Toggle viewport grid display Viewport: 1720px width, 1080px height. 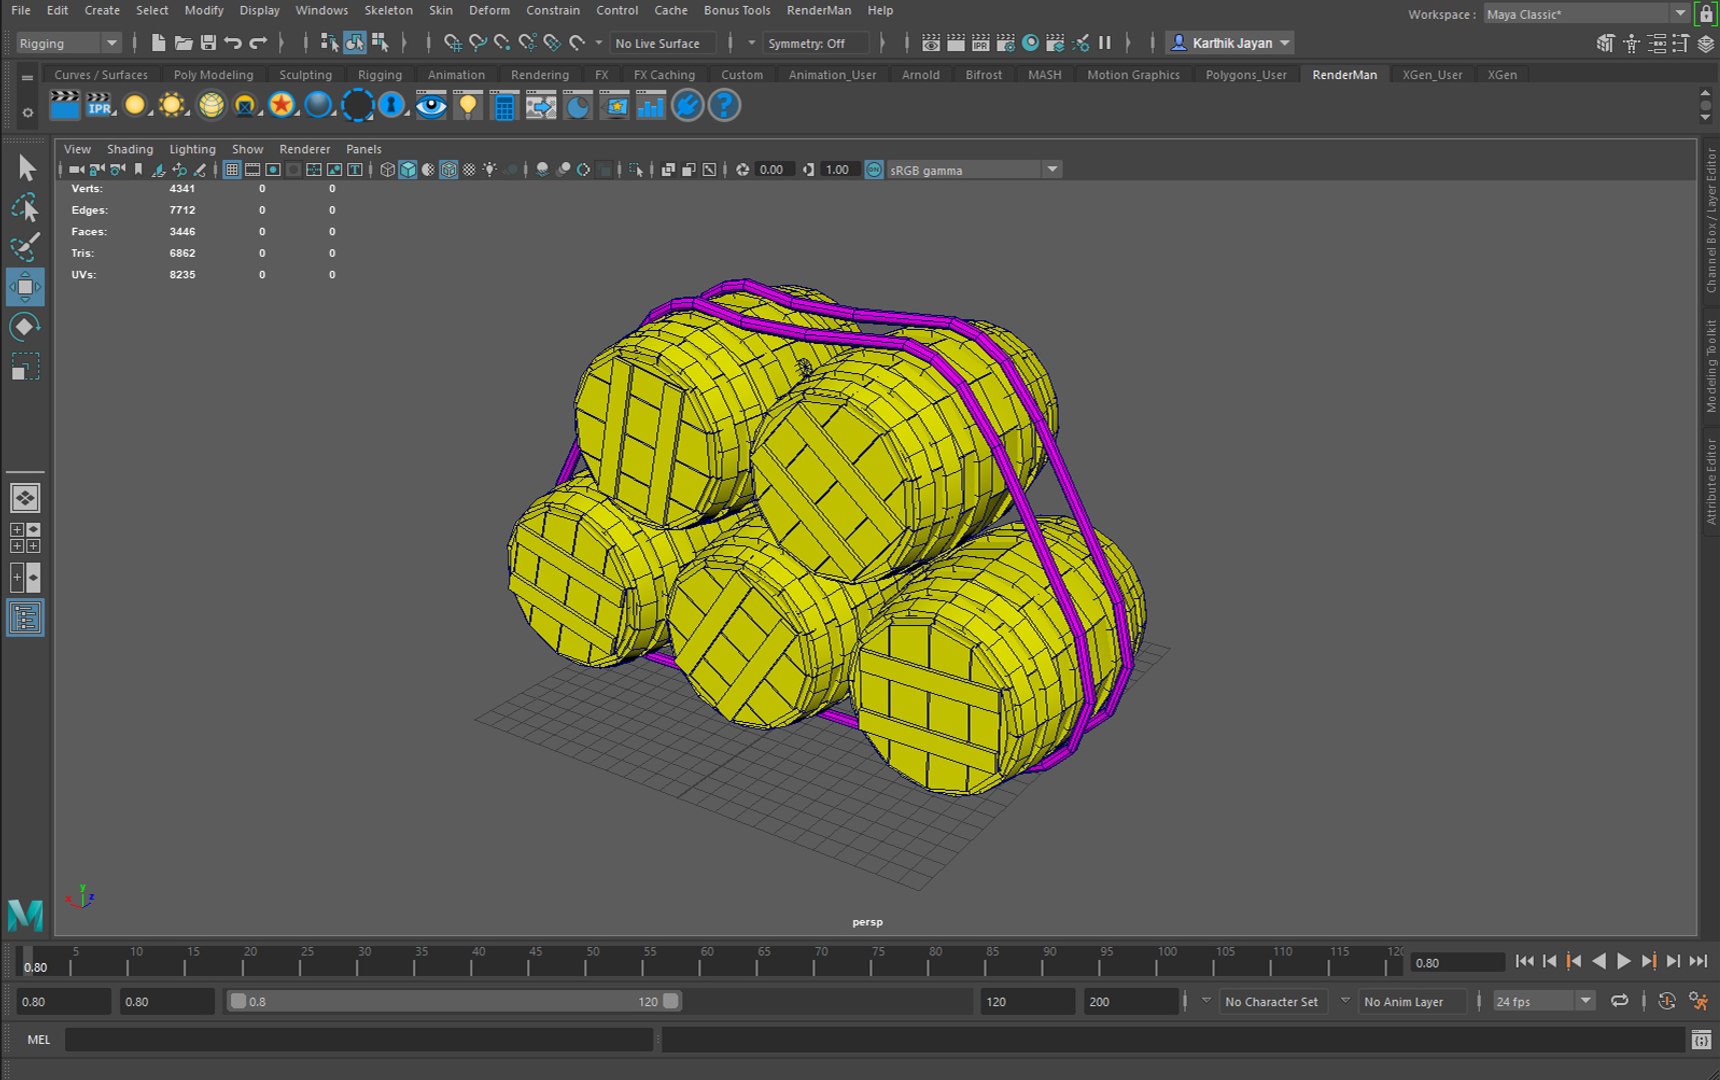click(x=232, y=170)
